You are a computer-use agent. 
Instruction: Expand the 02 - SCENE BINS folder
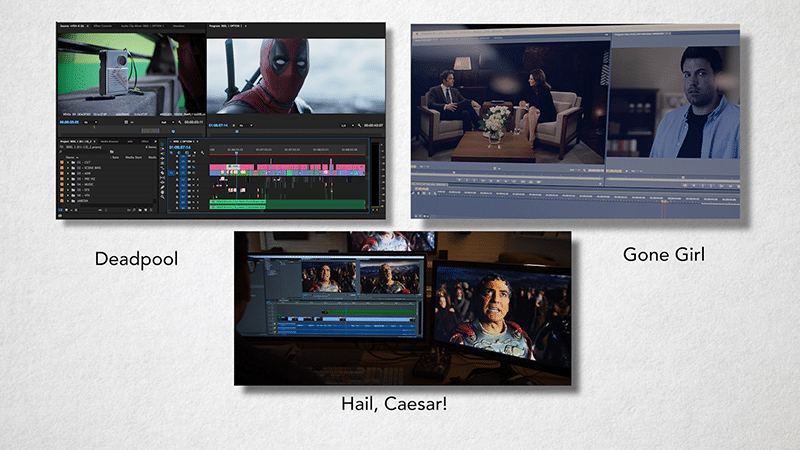[x=68, y=168]
